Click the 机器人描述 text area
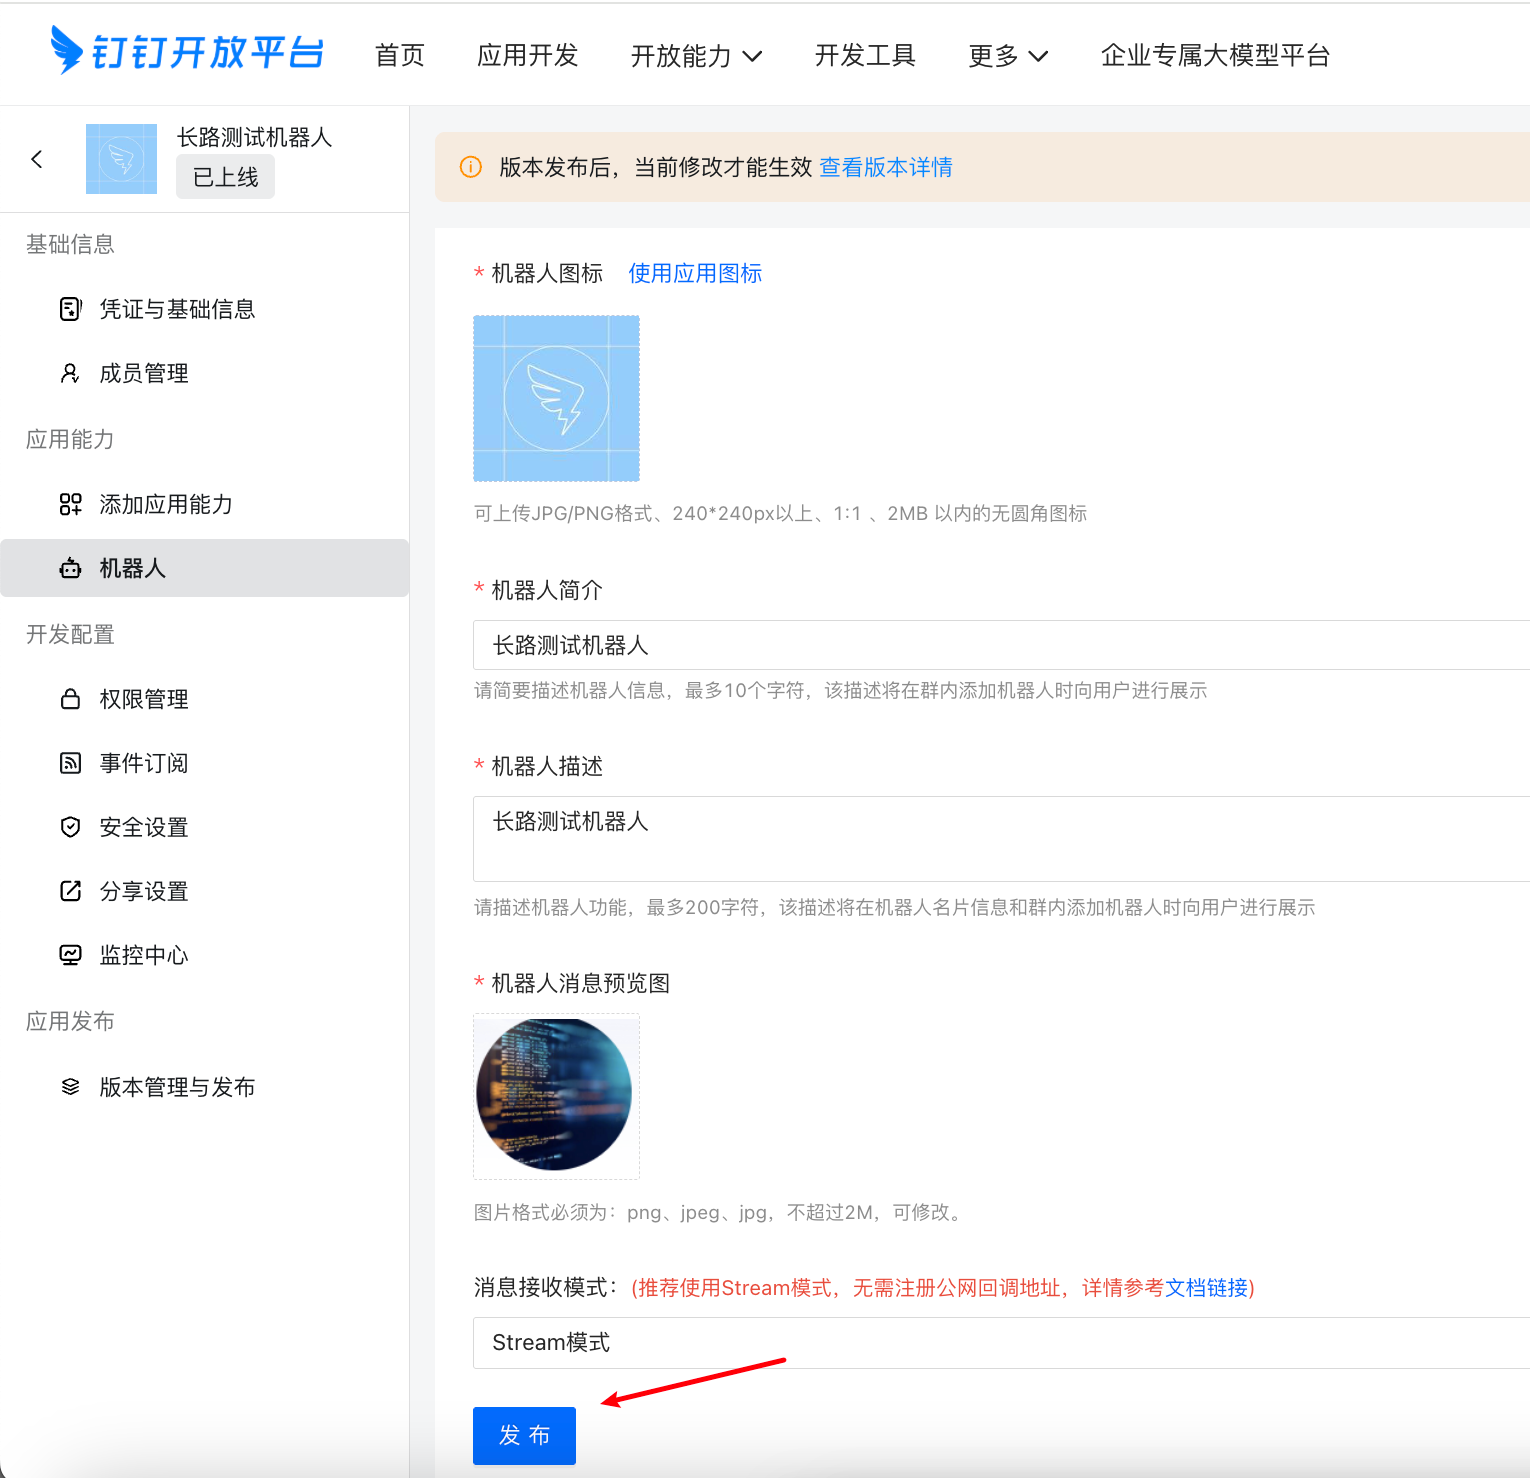 pyautogui.click(x=1001, y=839)
